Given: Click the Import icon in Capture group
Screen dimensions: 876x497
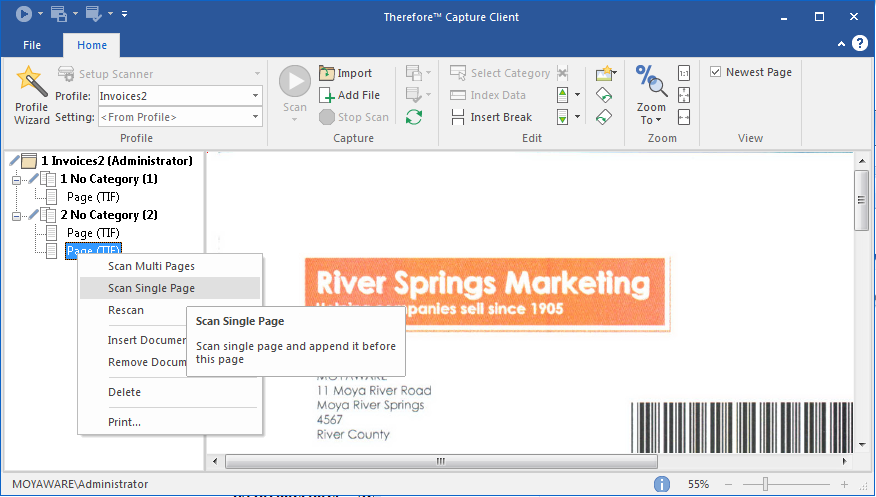Looking at the screenshot, I should (x=328, y=73).
